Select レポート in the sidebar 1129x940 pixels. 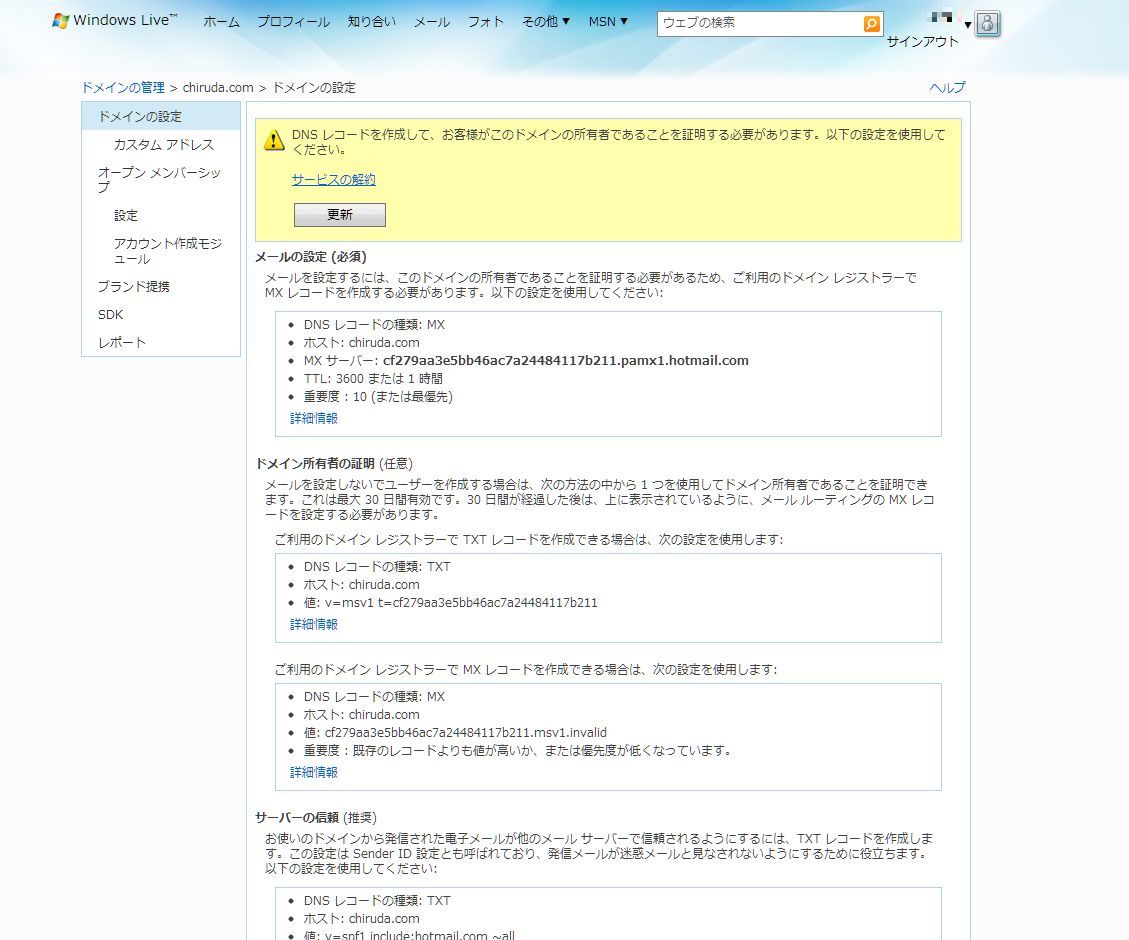tap(122, 343)
